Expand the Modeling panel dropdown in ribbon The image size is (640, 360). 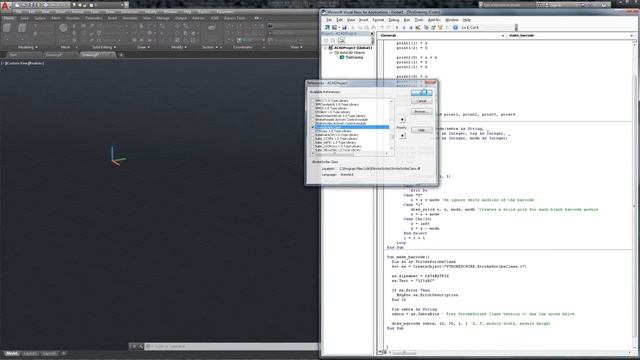[x=28, y=47]
